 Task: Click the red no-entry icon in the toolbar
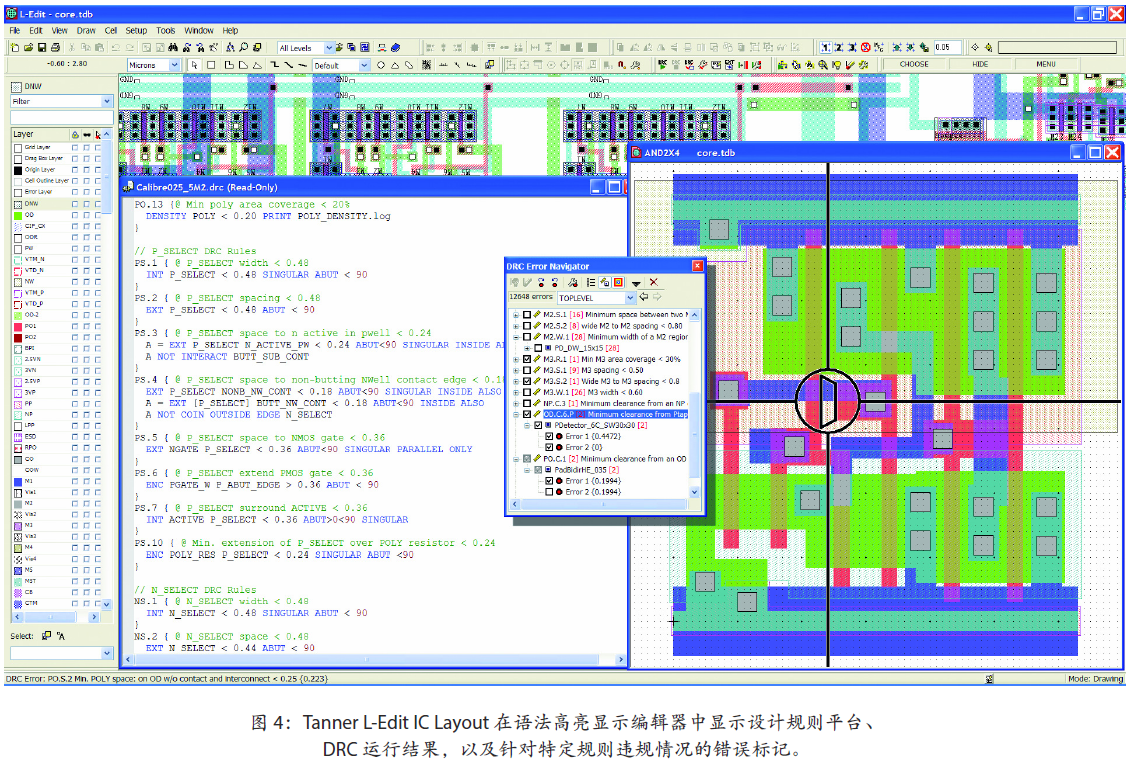866,47
